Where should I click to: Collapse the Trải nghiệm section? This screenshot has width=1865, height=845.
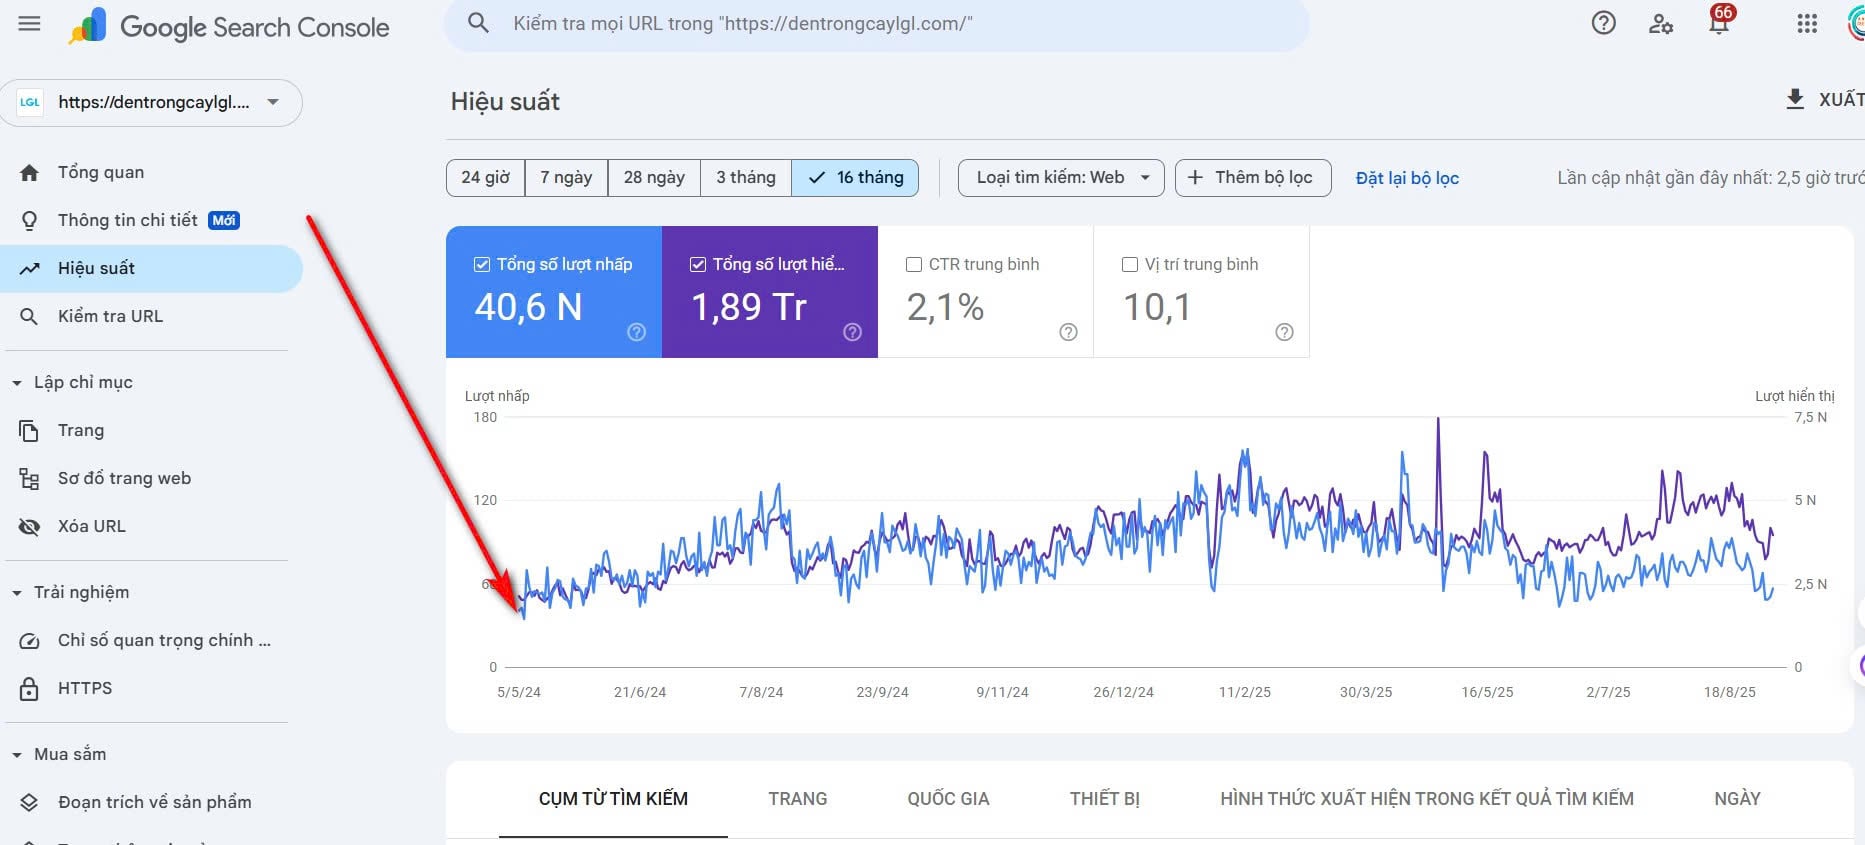[x=17, y=593]
